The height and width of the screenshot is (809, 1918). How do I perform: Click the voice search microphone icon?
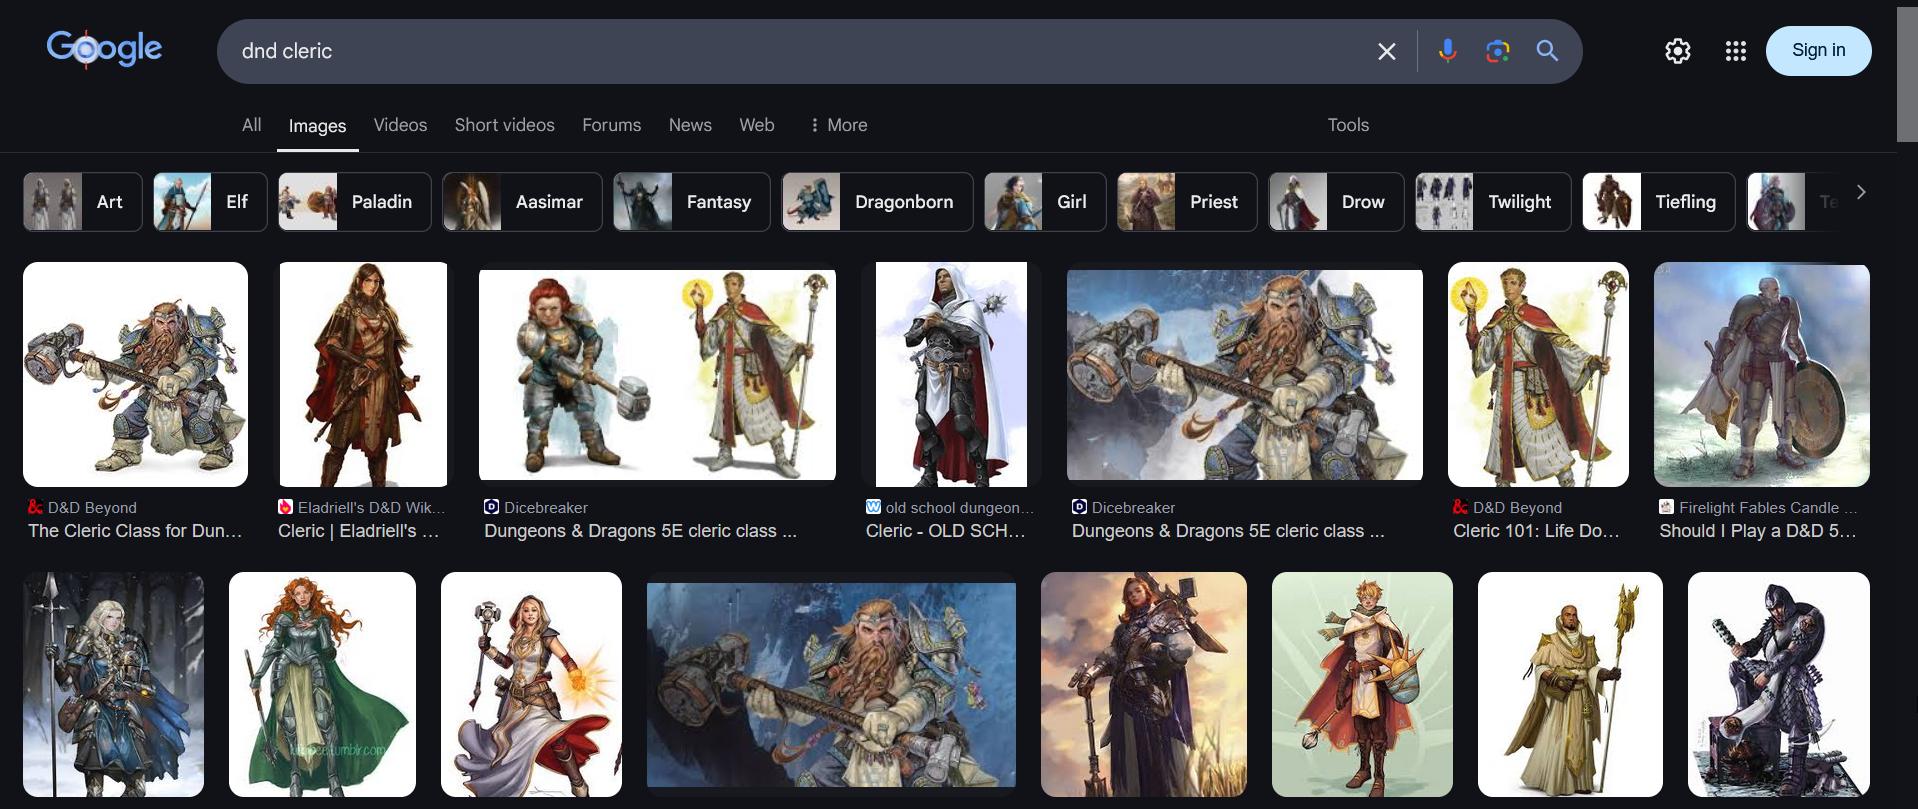[1447, 51]
